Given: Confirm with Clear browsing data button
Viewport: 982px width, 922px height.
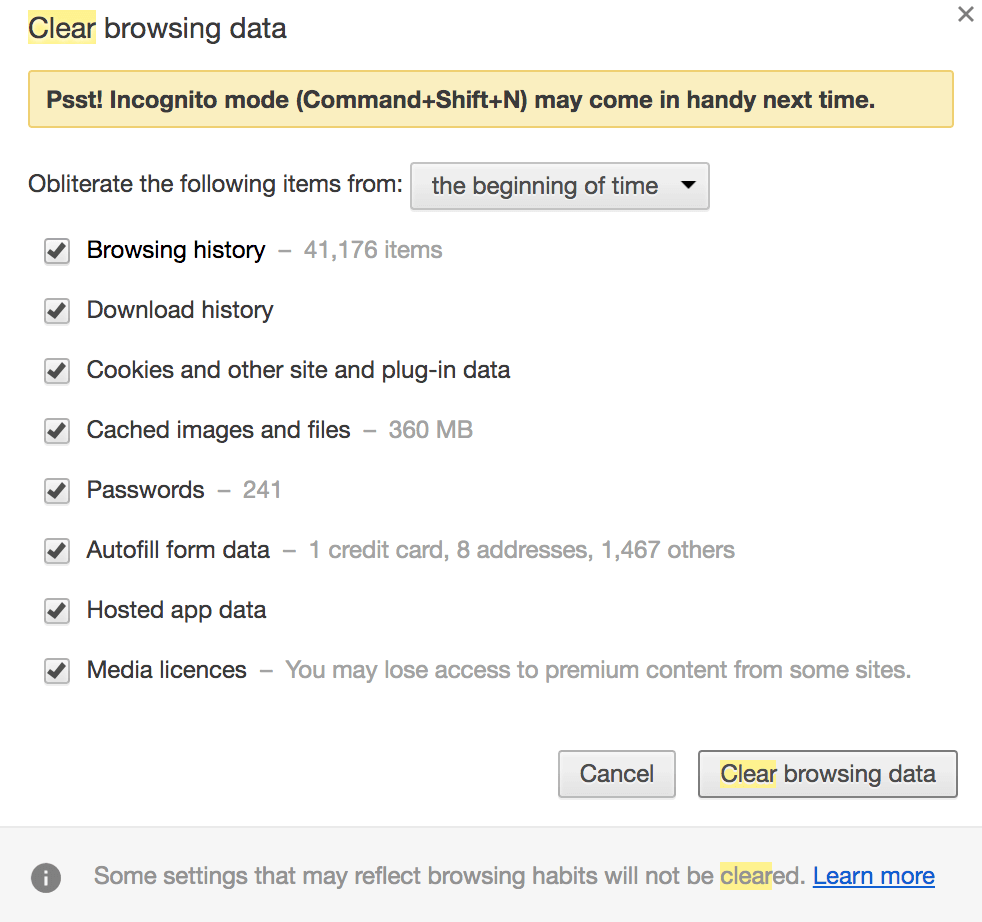Looking at the screenshot, I should coord(827,774).
